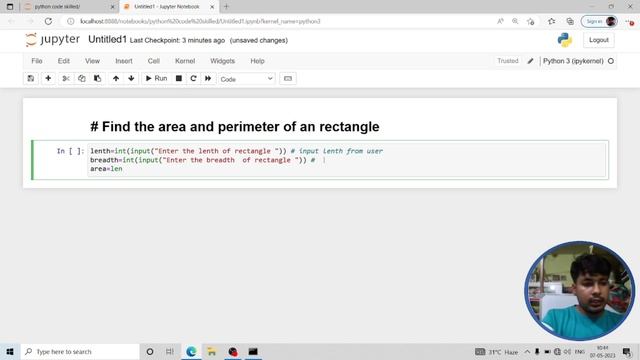This screenshot has height=360, width=640.
Task: Click the site information icon in address bar
Action: click(70, 21)
